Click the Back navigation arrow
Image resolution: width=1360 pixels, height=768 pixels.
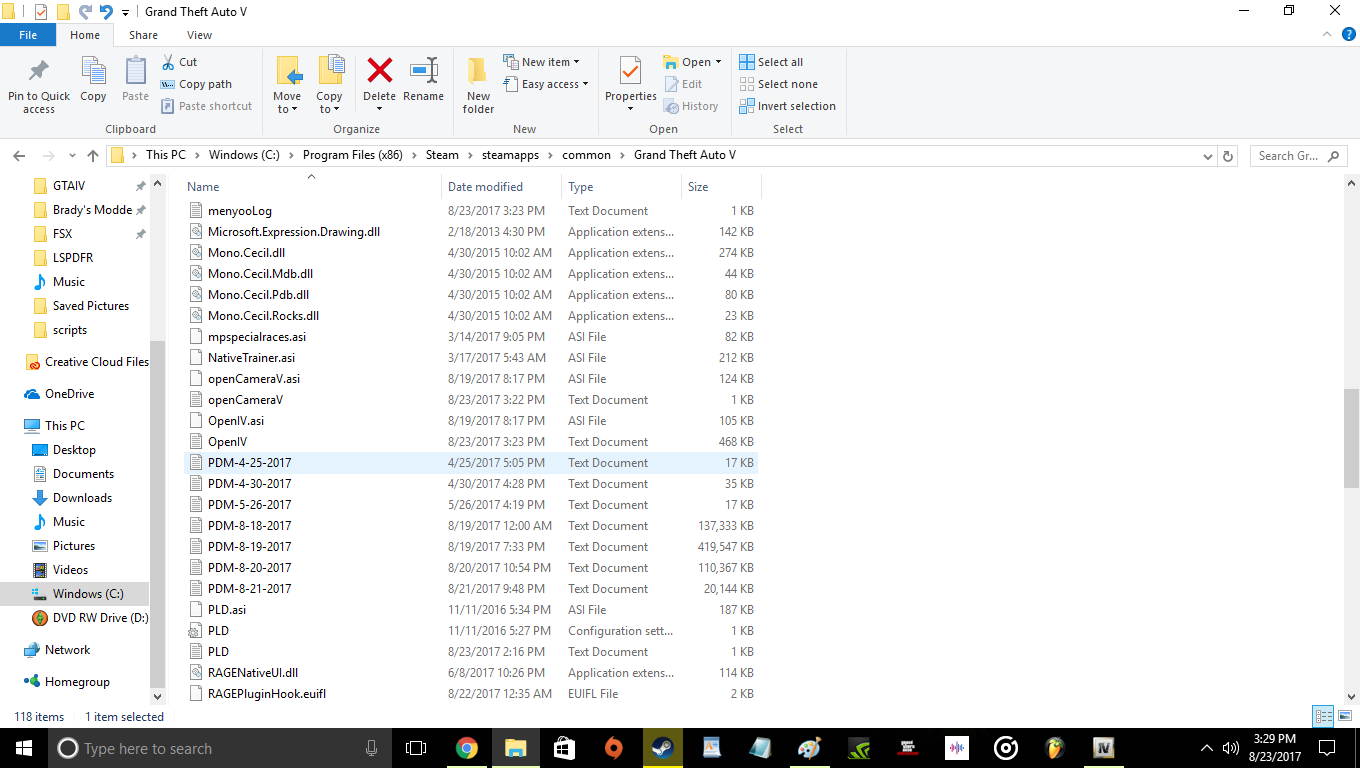tap(18, 156)
